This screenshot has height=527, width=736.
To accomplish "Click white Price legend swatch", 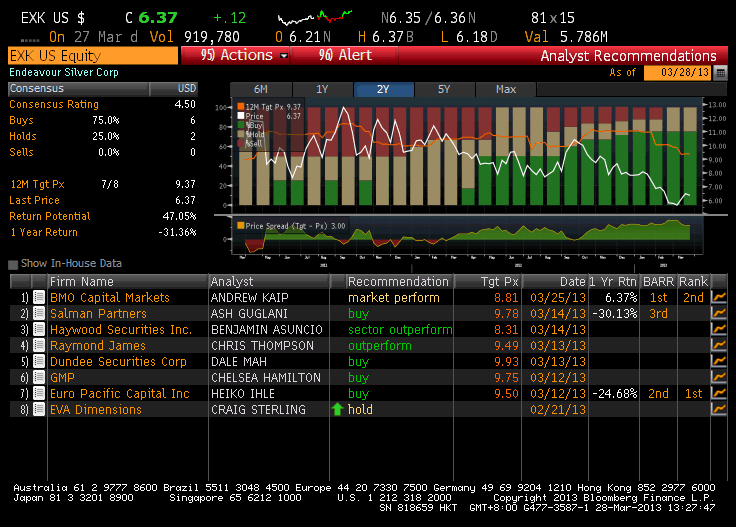I will [241, 115].
